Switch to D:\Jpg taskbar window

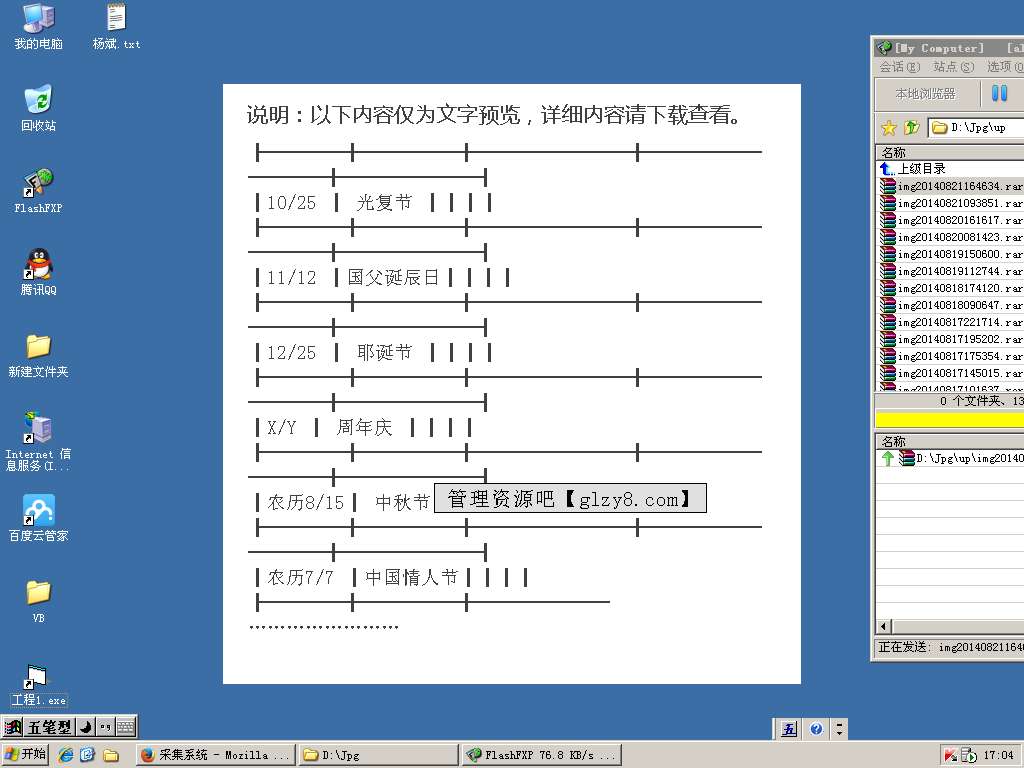pos(379,755)
